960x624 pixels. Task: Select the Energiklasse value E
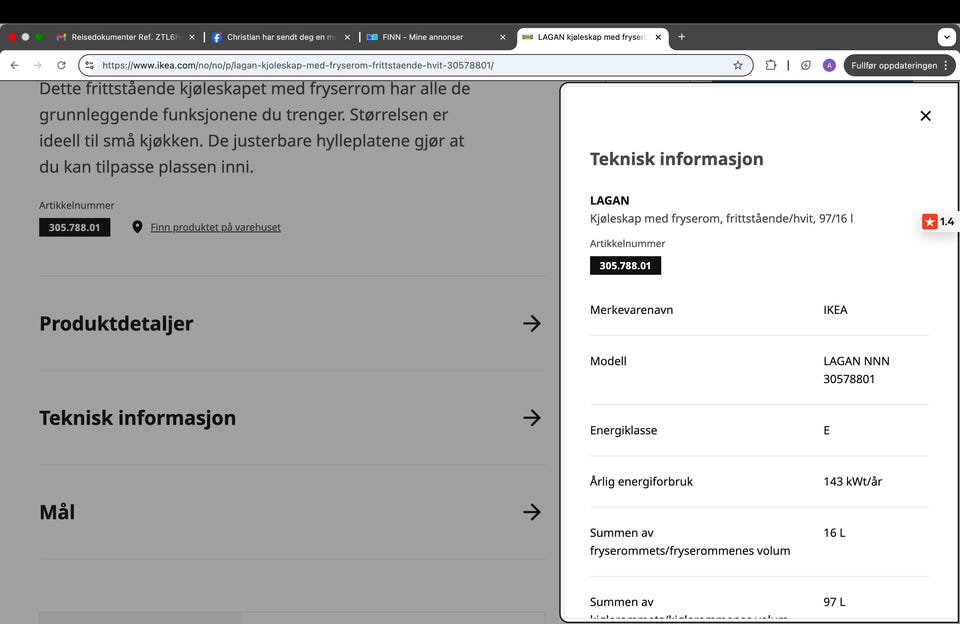pyautogui.click(x=827, y=430)
